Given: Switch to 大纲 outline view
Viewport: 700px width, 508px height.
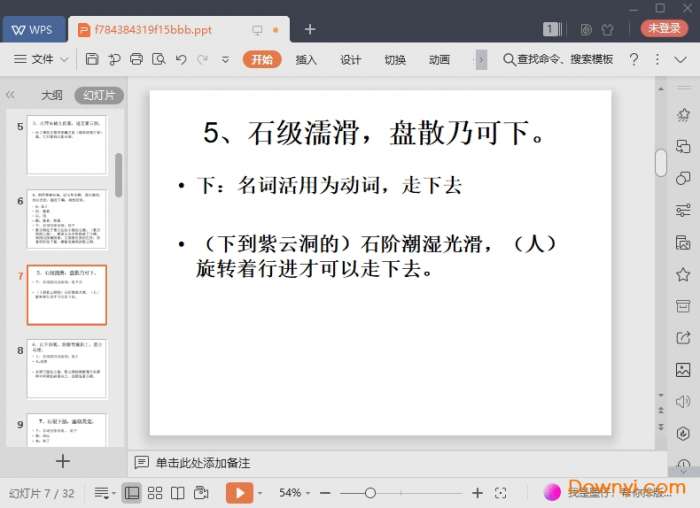Looking at the screenshot, I should pyautogui.click(x=52, y=95).
